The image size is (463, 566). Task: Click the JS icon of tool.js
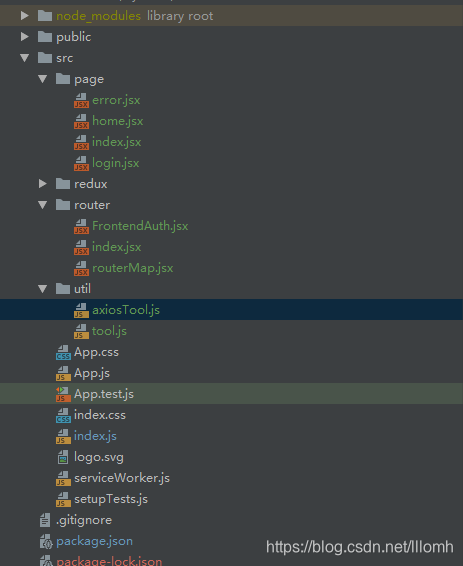pos(81,331)
